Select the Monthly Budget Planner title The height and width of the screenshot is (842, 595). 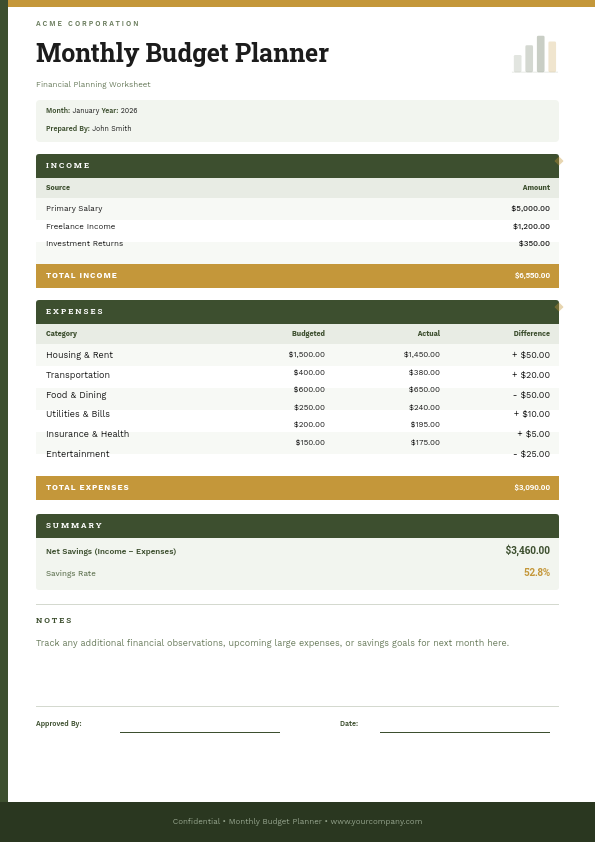click(x=182, y=53)
